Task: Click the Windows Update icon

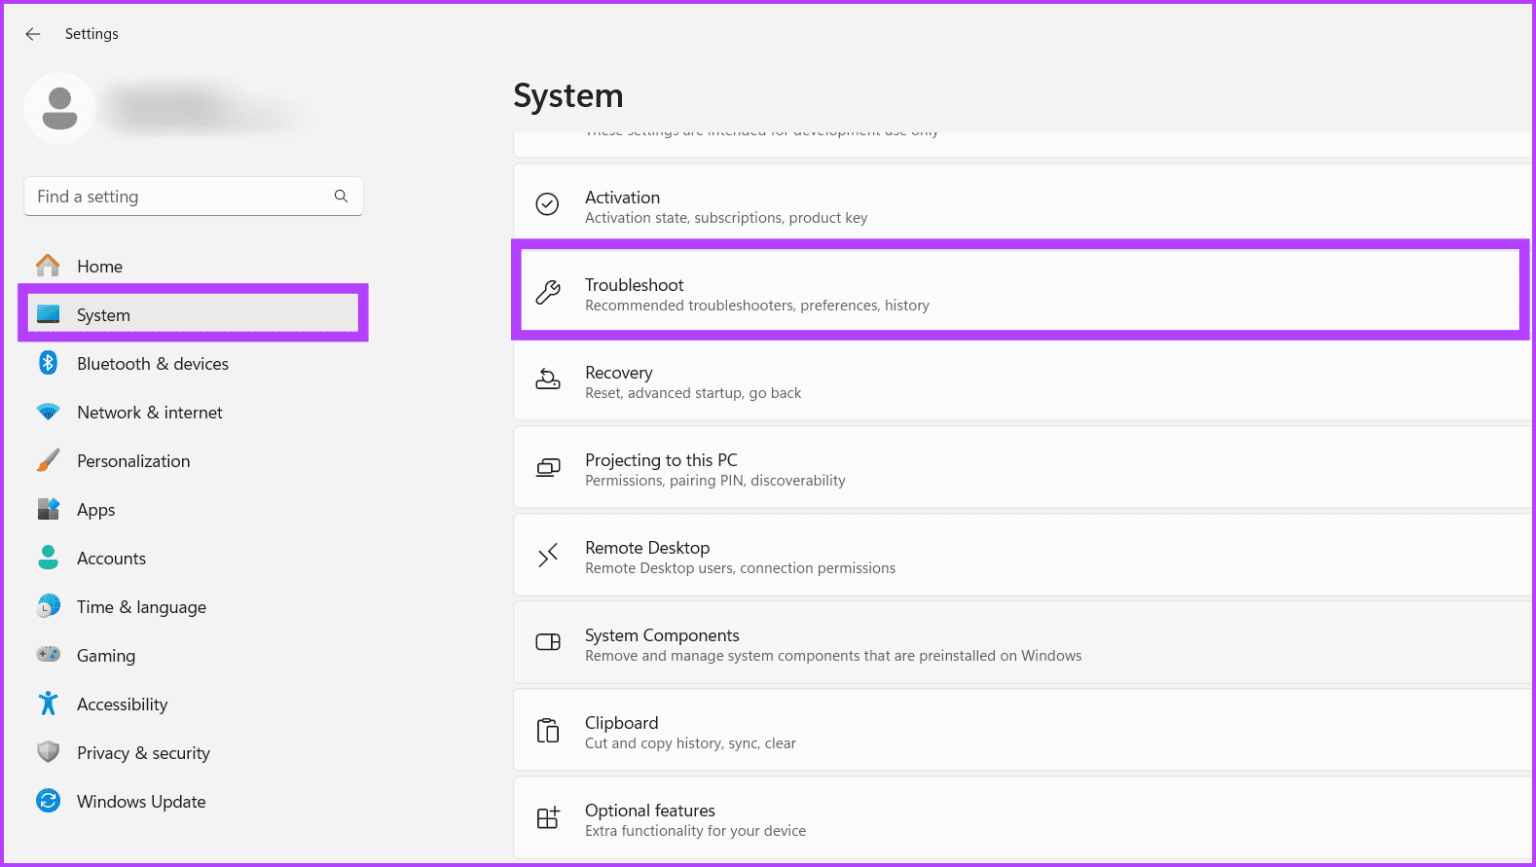Action: pyautogui.click(x=47, y=801)
